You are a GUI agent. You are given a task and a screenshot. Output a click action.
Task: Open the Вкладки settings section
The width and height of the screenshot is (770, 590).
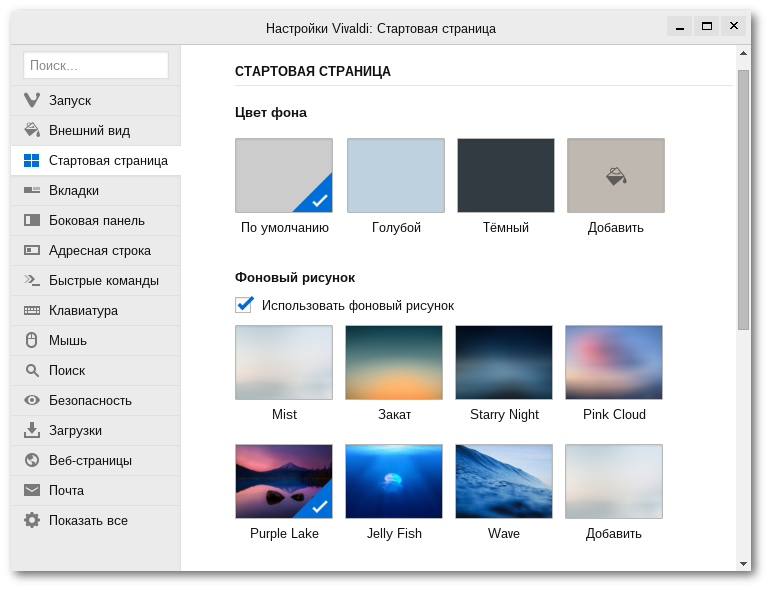point(96,190)
